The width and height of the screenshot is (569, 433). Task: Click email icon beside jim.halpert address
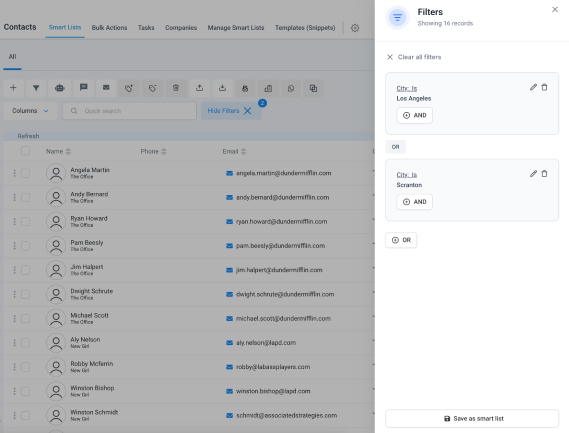[229, 270]
